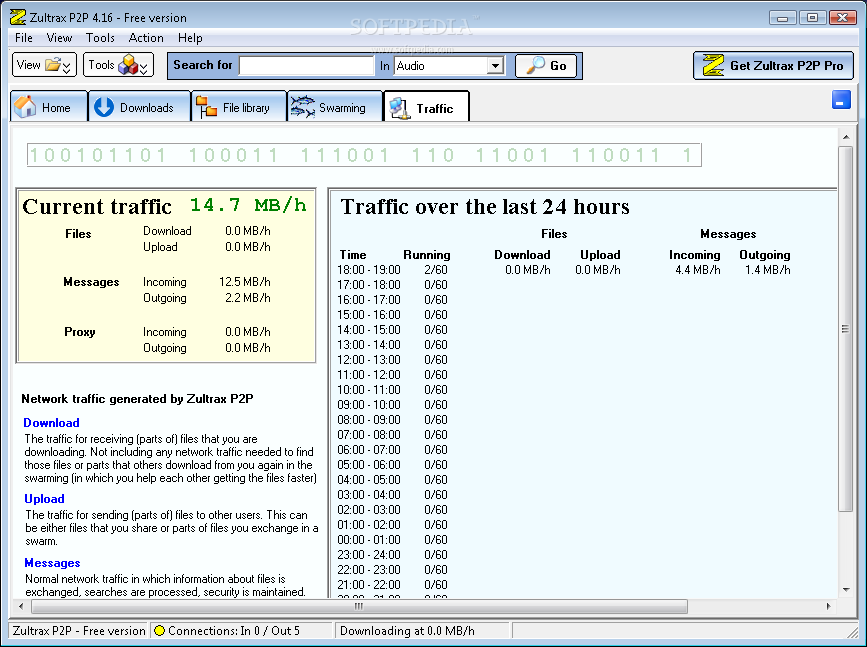The width and height of the screenshot is (867, 647).
Task: Click Downloading at 0.0 MB/h status
Action: tap(407, 630)
